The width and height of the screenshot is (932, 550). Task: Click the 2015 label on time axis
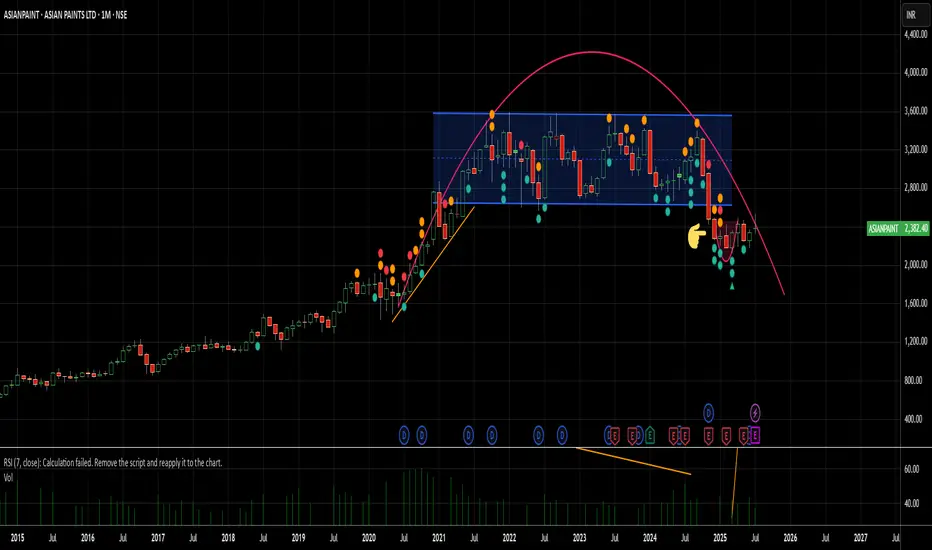point(16,537)
